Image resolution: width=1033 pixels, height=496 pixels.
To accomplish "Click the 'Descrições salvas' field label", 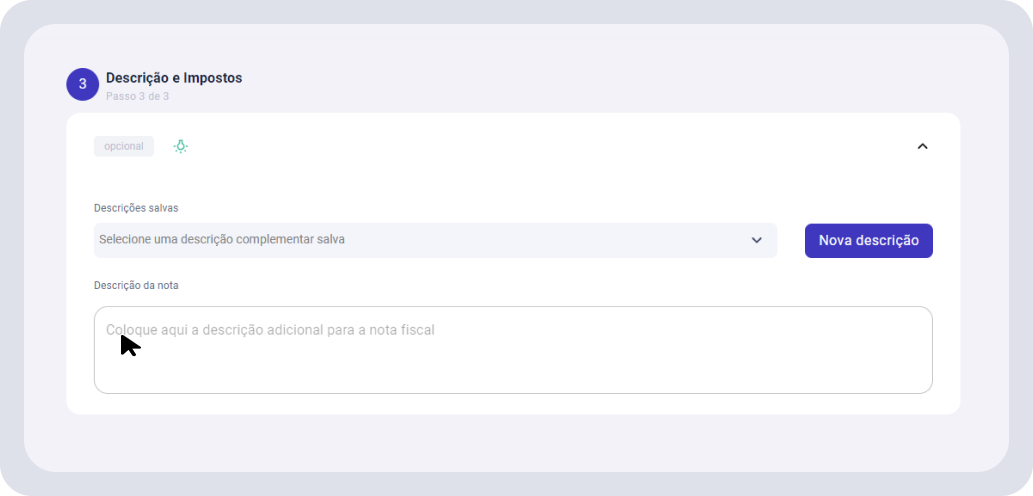I will 136,208.
